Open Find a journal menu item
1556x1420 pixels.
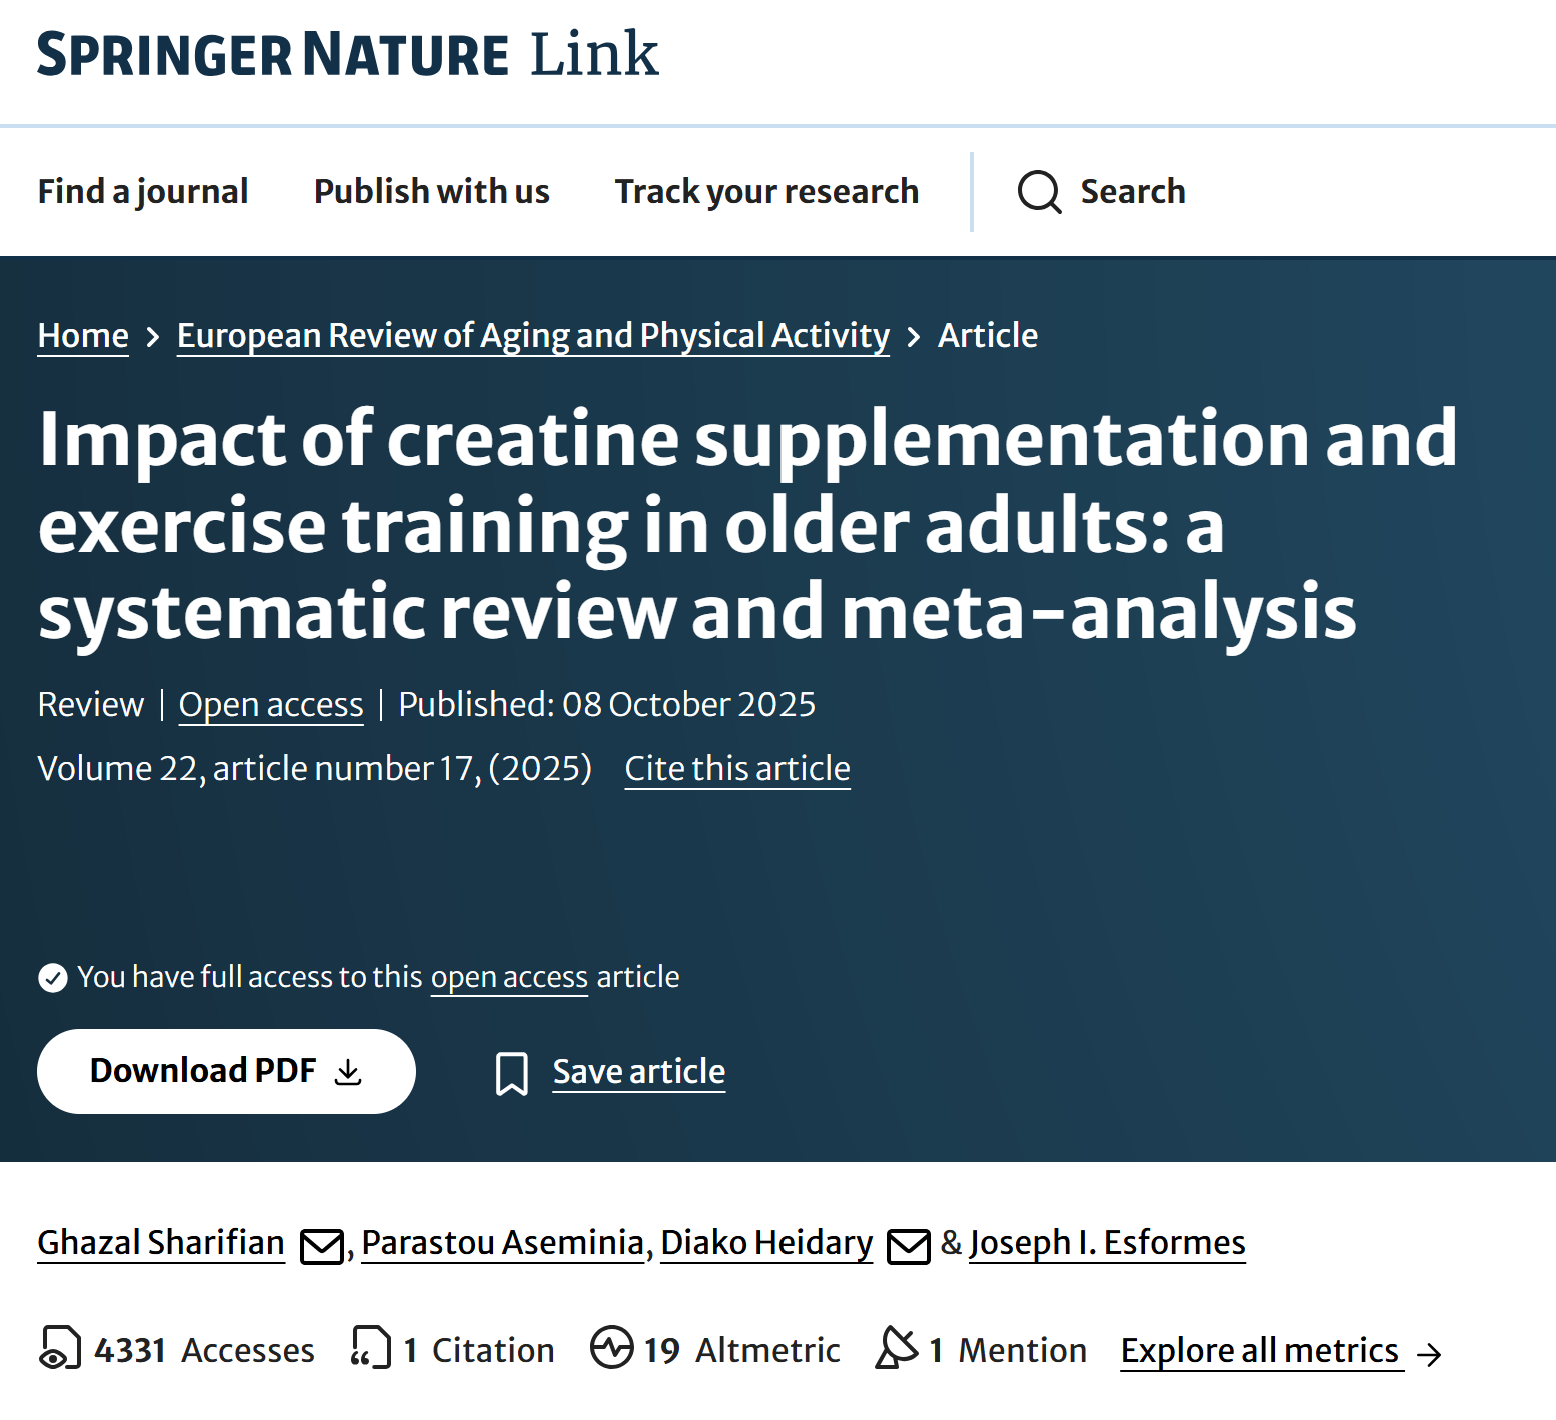143,191
